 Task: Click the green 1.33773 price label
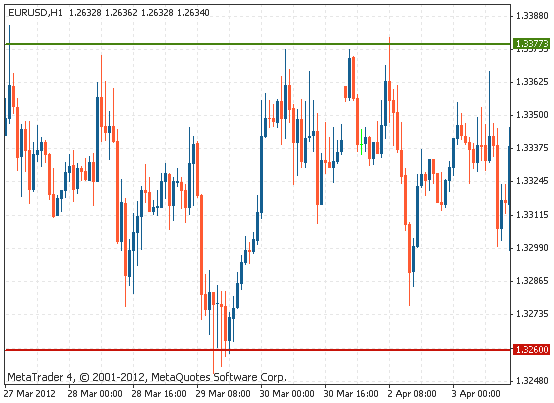531,43
